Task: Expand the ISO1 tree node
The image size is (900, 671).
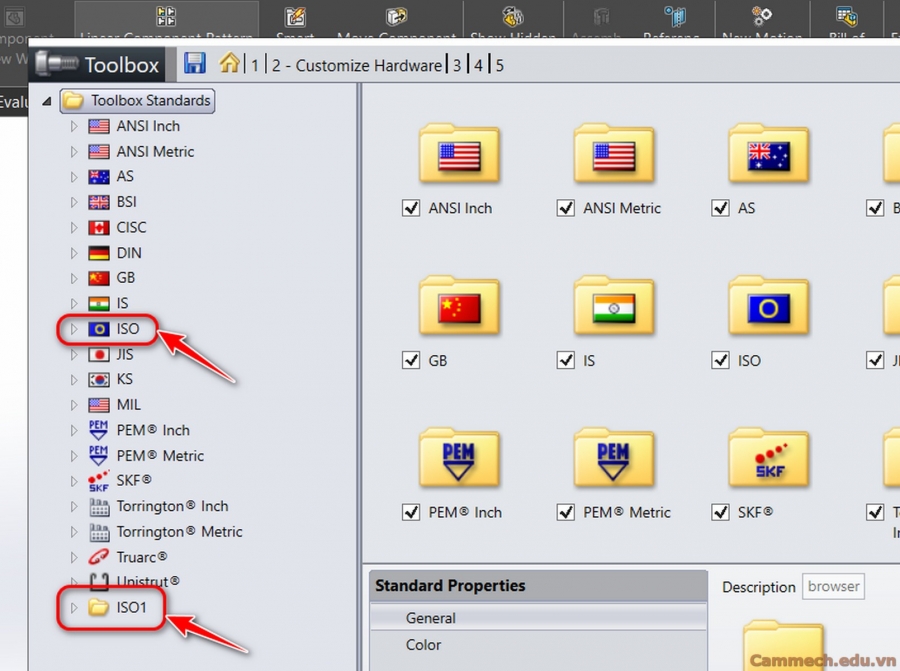Action: point(74,607)
